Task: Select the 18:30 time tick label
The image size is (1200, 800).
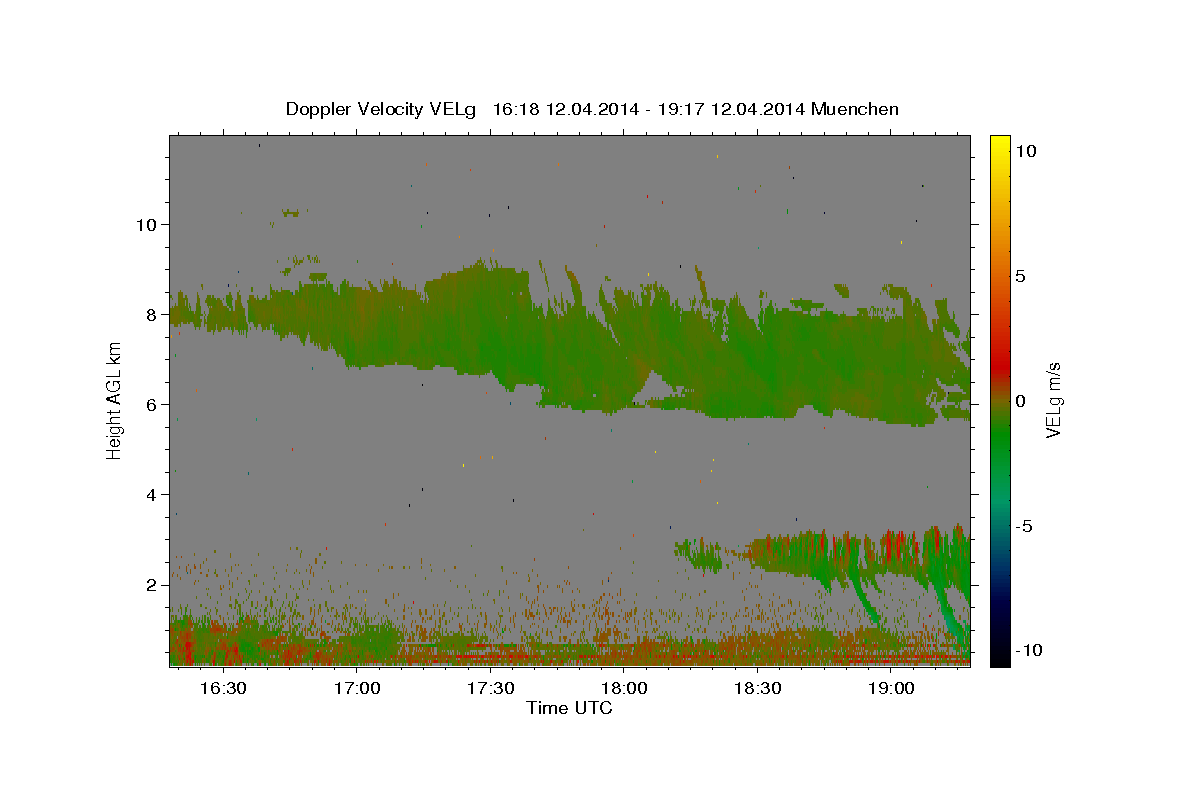Action: (x=757, y=689)
